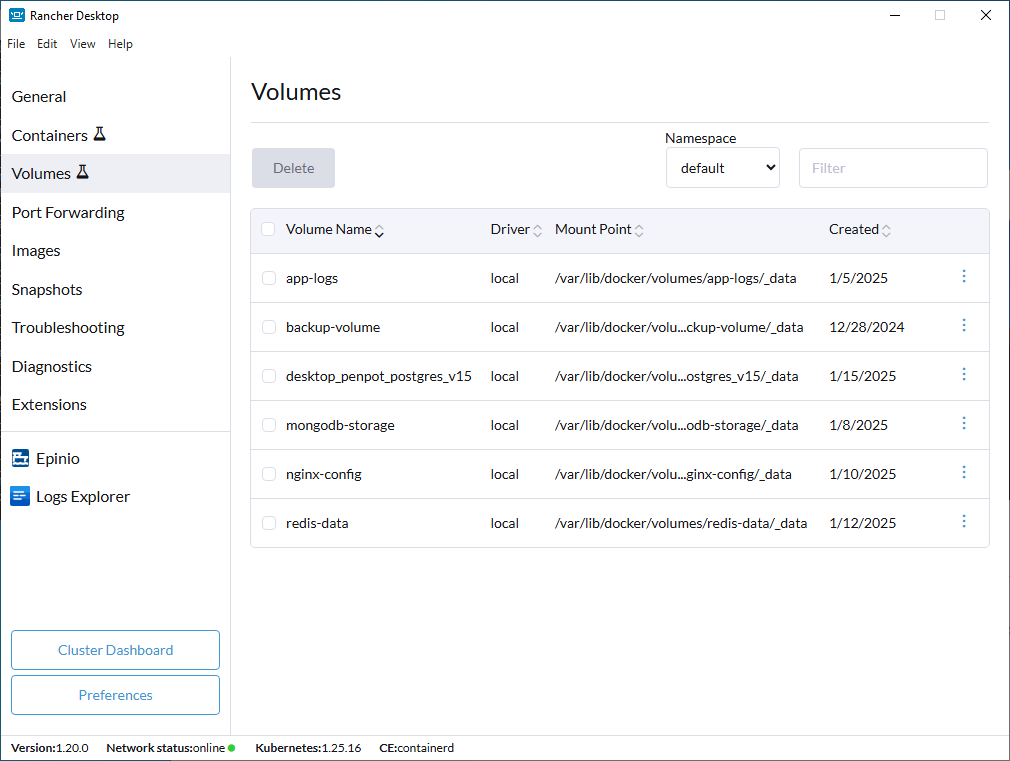Click the Logs Explorer extension icon
1010x761 pixels.
(x=20, y=496)
